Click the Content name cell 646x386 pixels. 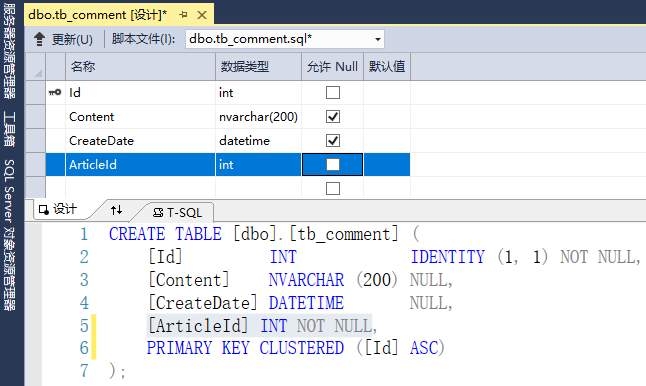140,117
